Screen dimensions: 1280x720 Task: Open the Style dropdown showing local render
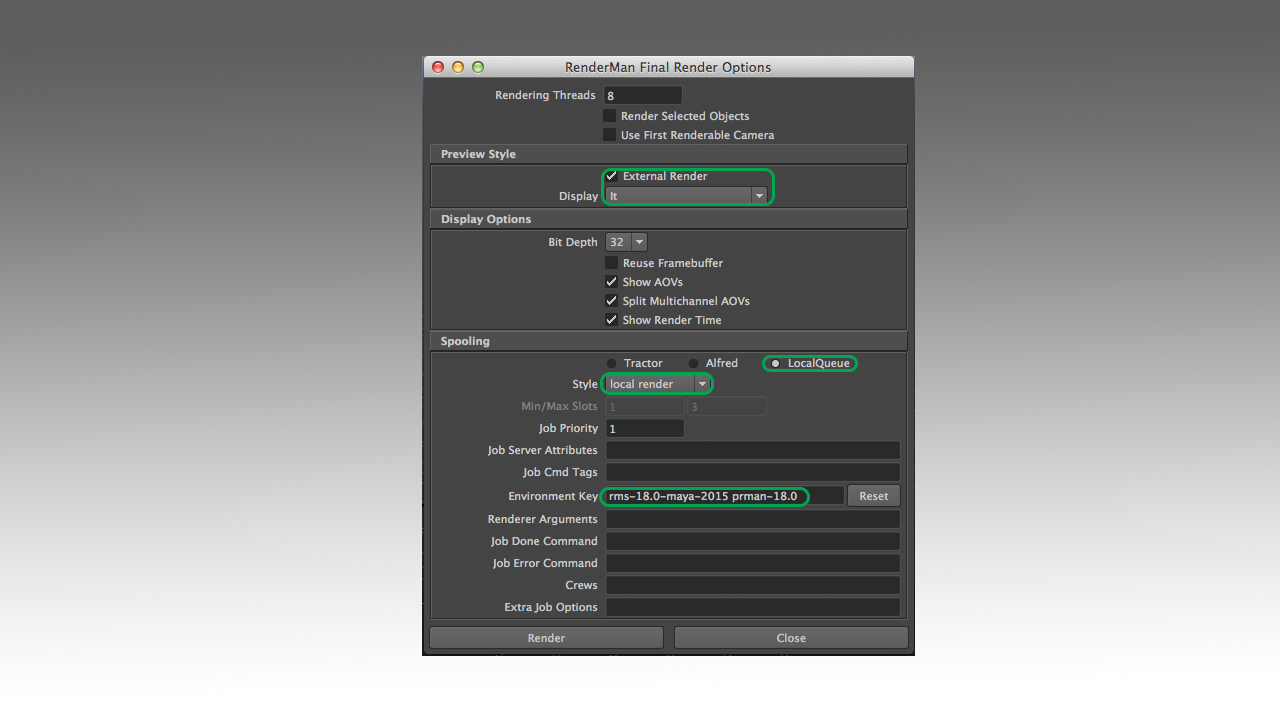(658, 384)
